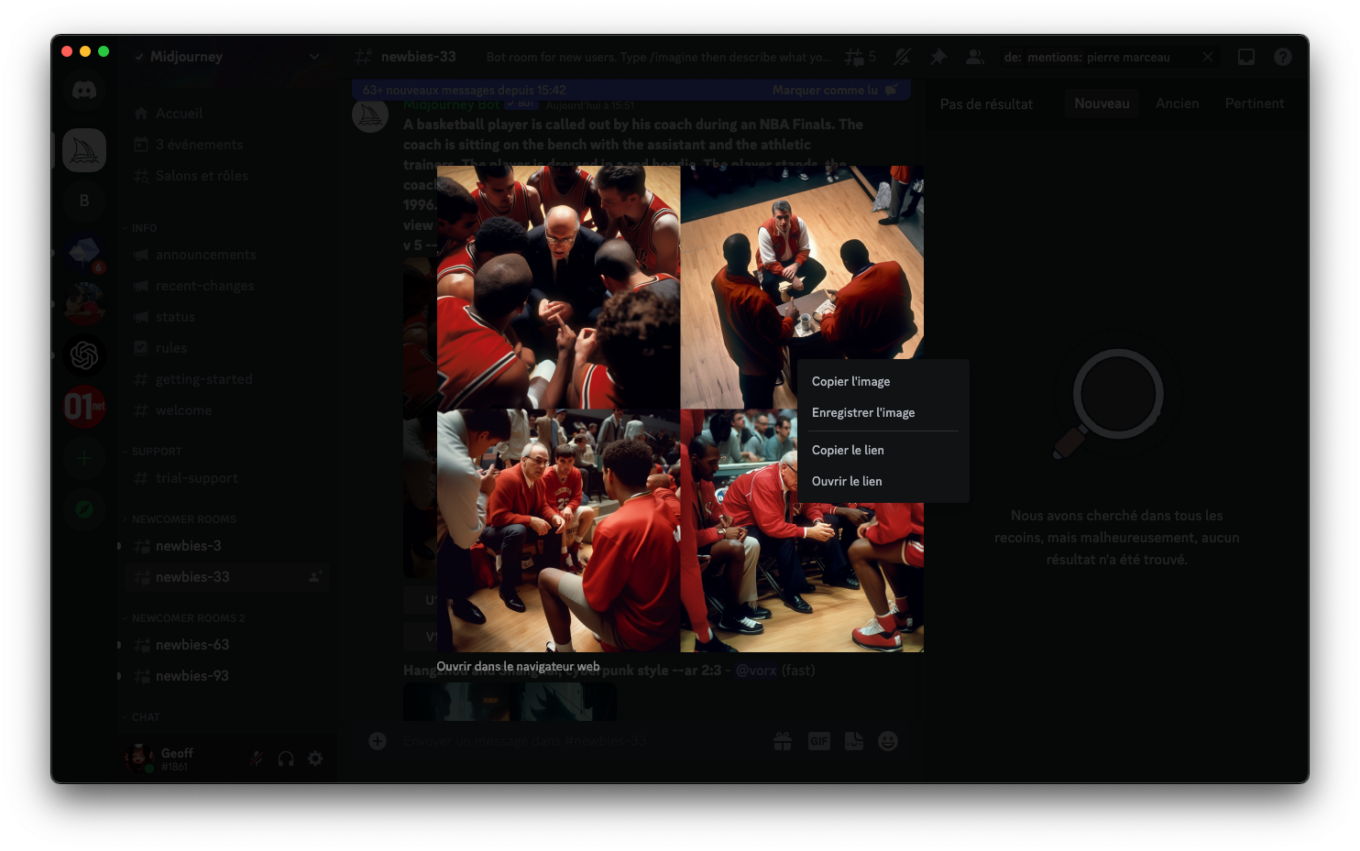Open the OpenAI logo server icon
The height and width of the screenshot is (851, 1360).
[84, 355]
